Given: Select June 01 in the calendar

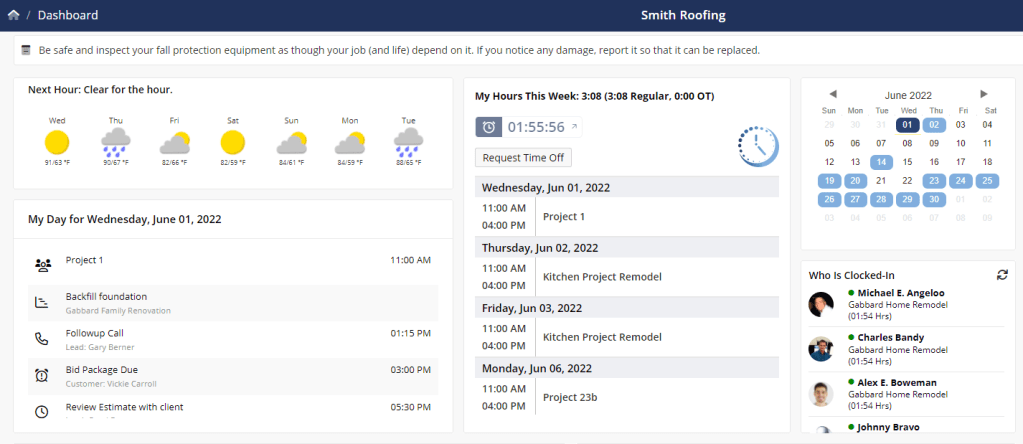Looking at the screenshot, I should 907,125.
